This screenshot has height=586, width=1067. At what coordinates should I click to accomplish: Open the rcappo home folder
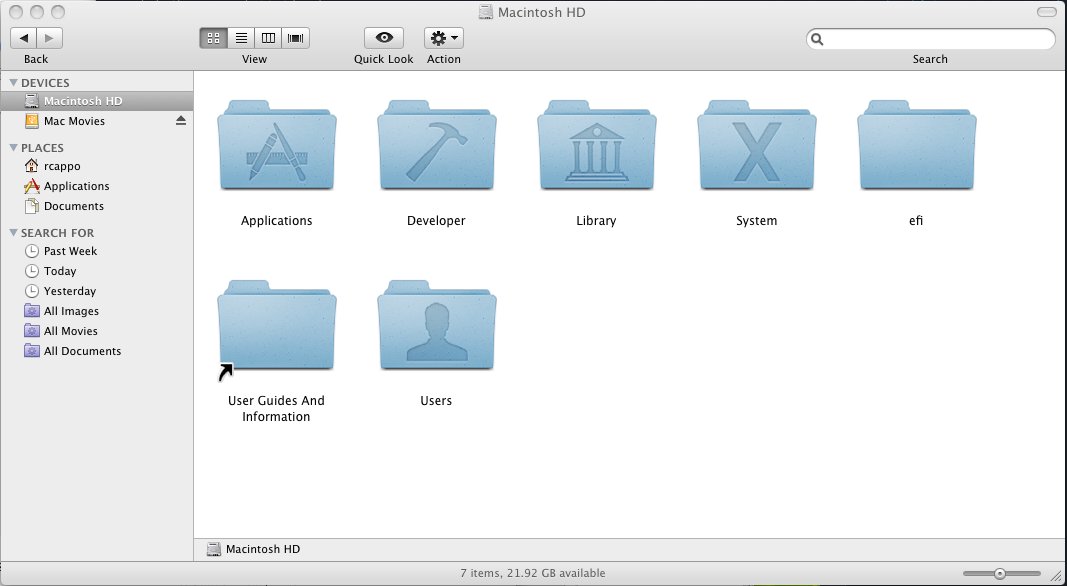click(x=97, y=166)
